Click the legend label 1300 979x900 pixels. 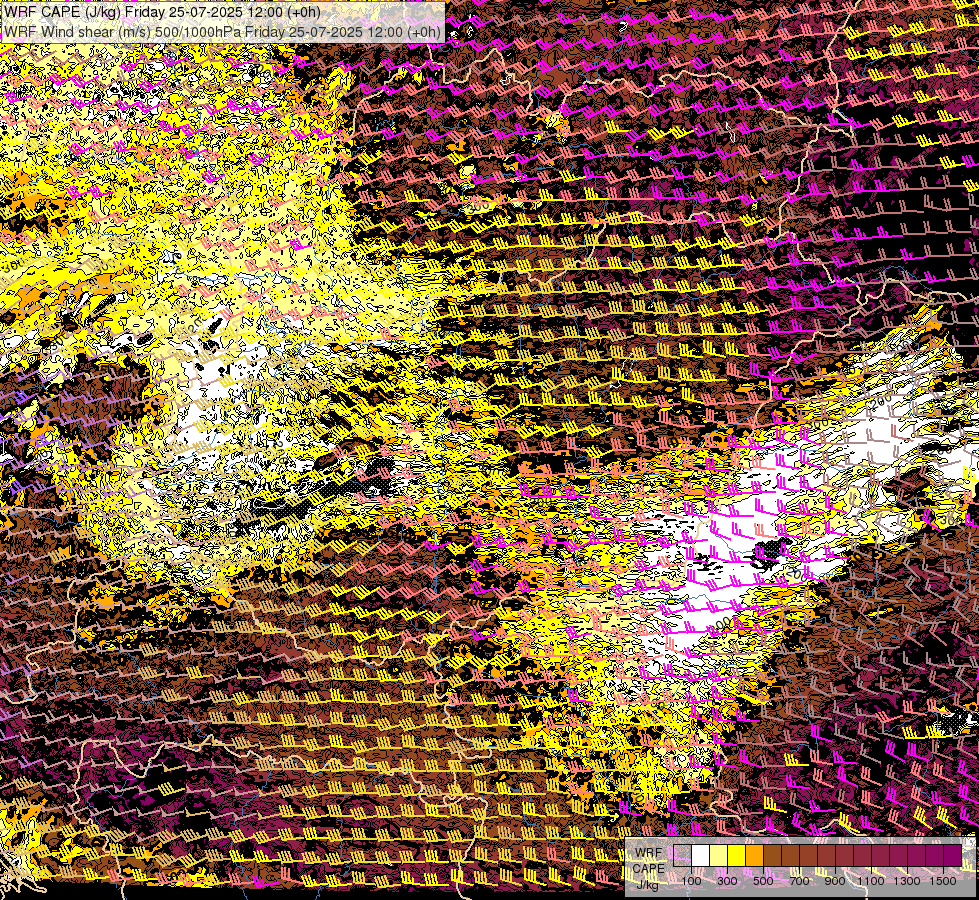[907, 881]
